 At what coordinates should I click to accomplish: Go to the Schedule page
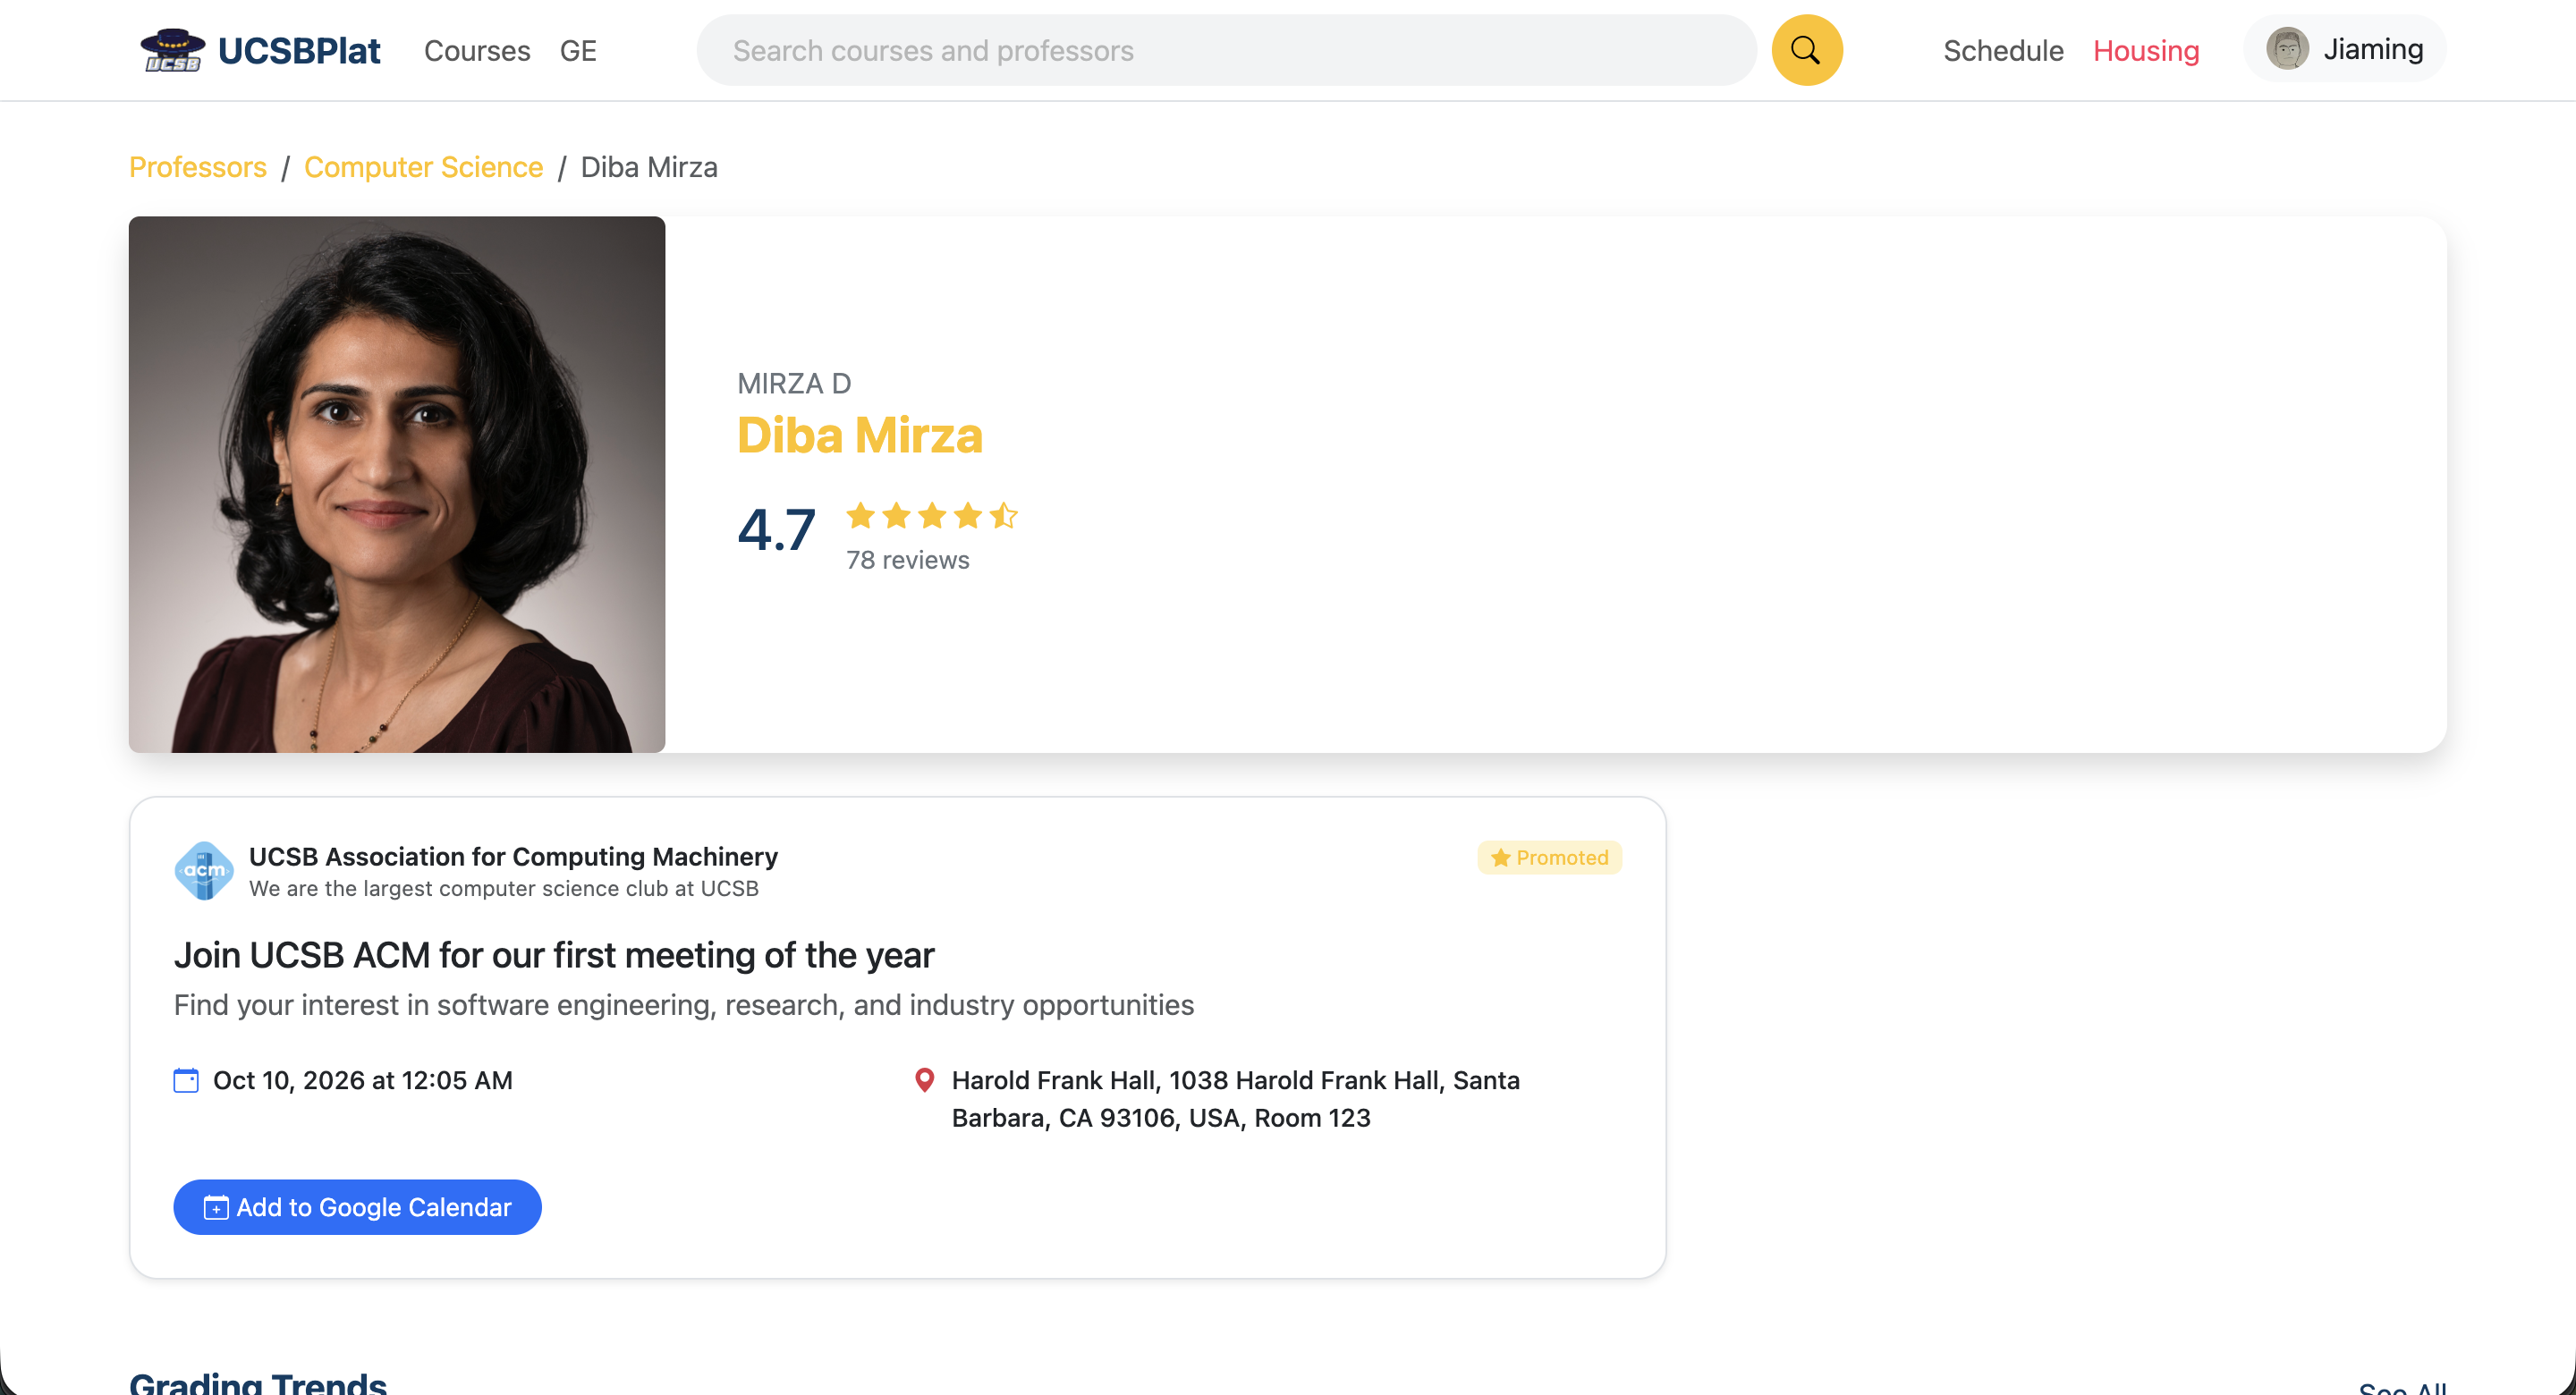[x=2002, y=50]
